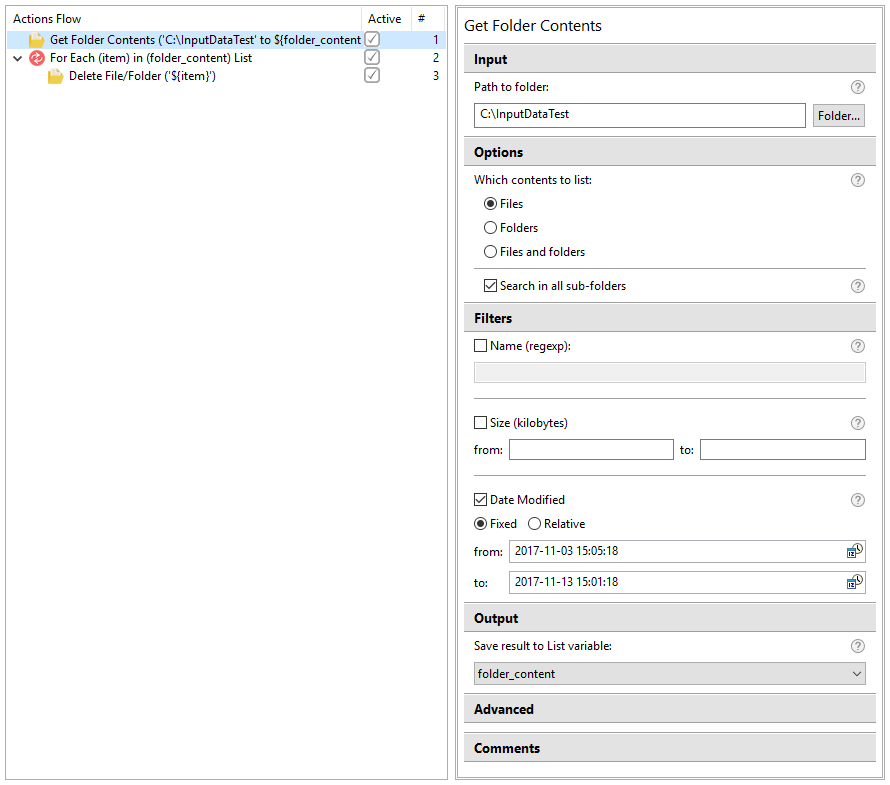Toggle Active checkbox for Delete File/Folder action
Screen dimensions: 890x785
372,75
